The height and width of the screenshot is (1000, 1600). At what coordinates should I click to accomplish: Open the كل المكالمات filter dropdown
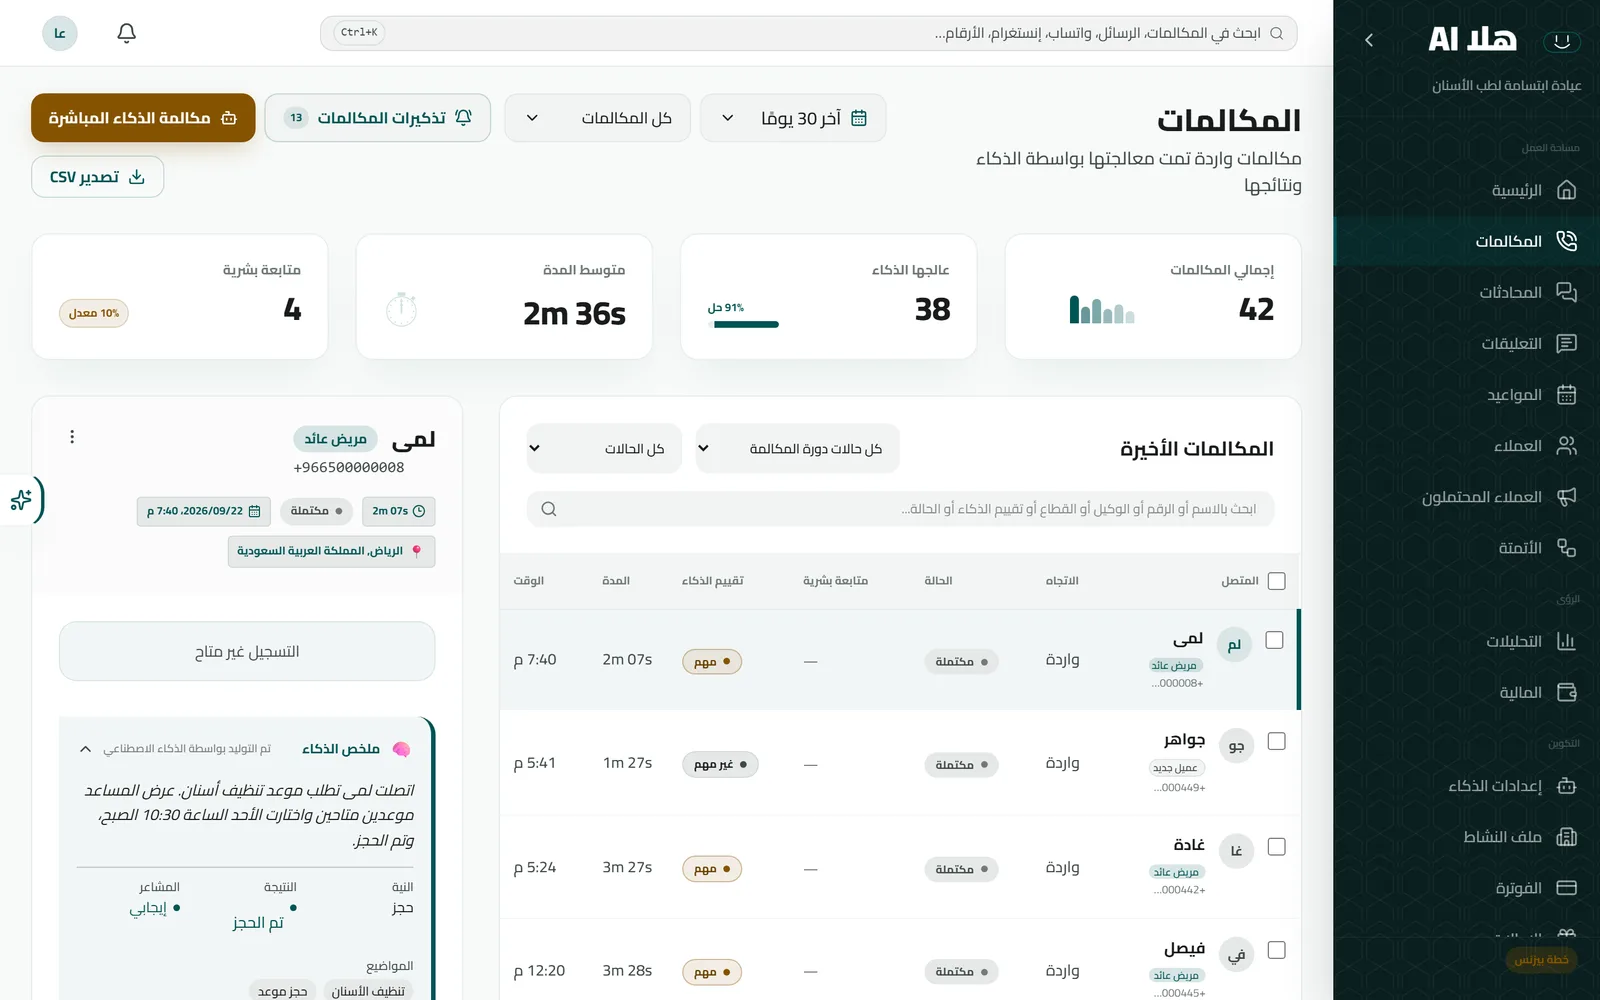coord(597,118)
